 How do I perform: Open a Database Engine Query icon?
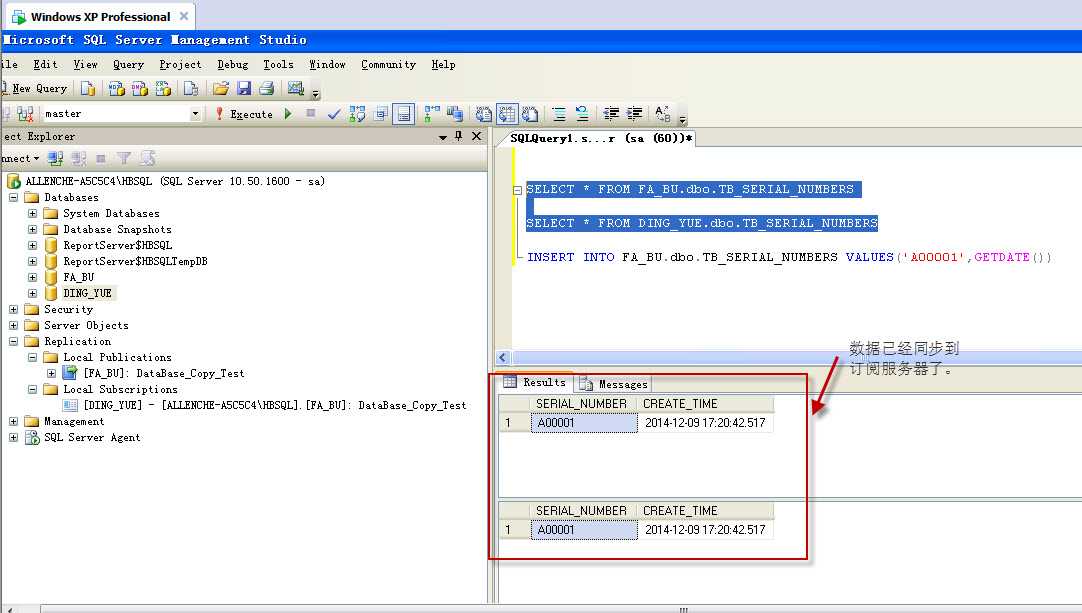pos(88,88)
